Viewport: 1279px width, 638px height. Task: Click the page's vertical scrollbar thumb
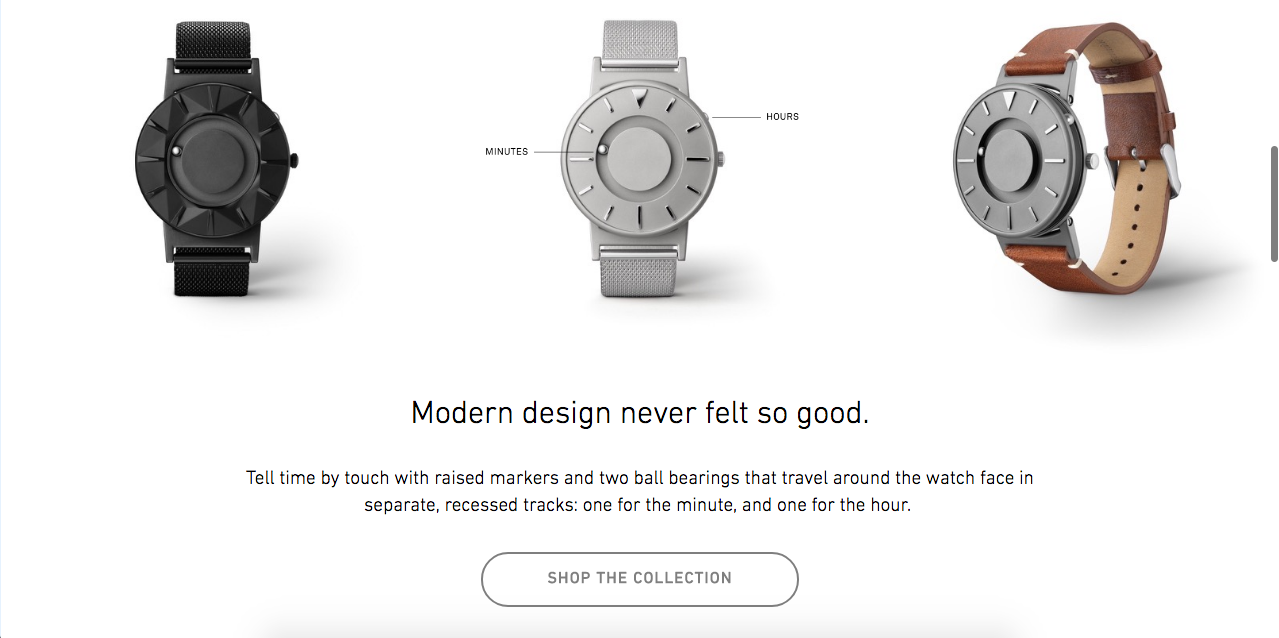point(1273,203)
